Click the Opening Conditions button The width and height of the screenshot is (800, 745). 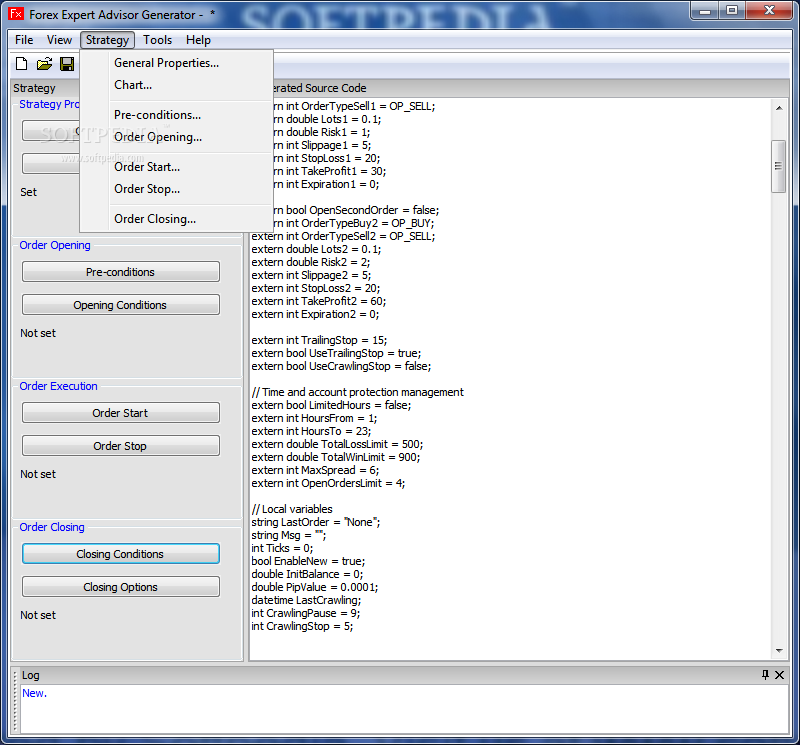120,305
